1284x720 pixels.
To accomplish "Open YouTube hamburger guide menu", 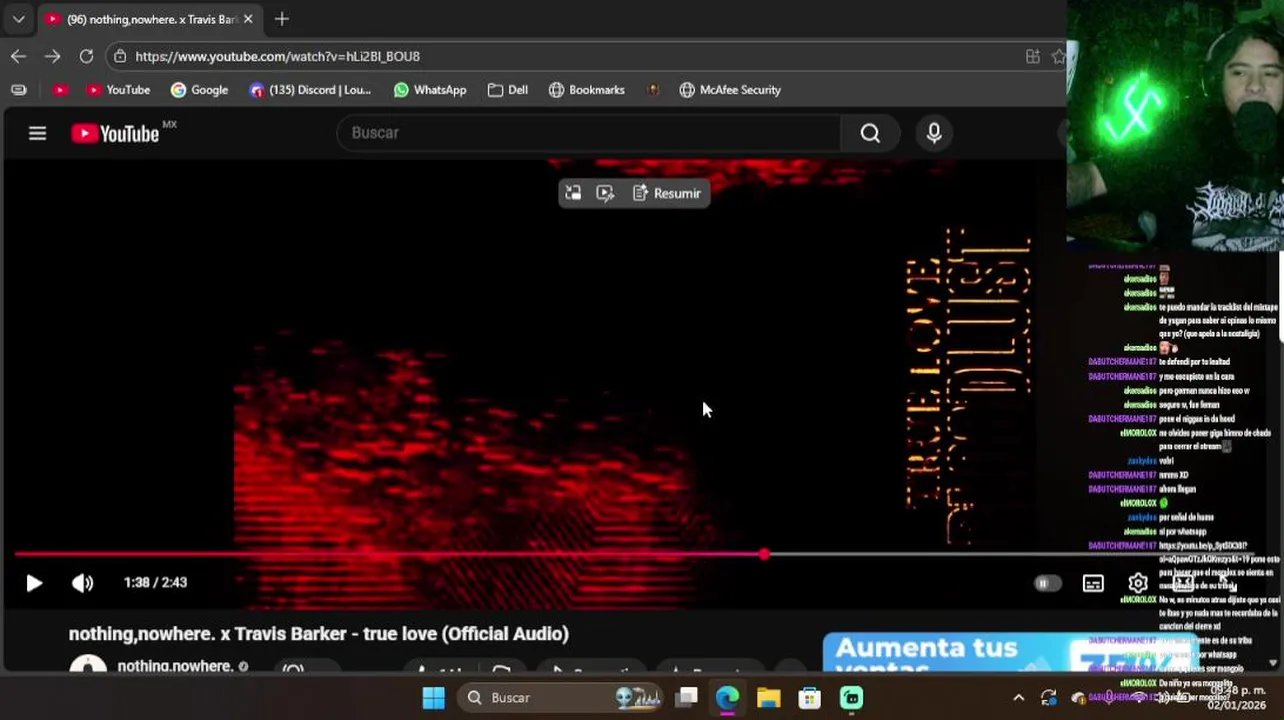I will coord(37,133).
